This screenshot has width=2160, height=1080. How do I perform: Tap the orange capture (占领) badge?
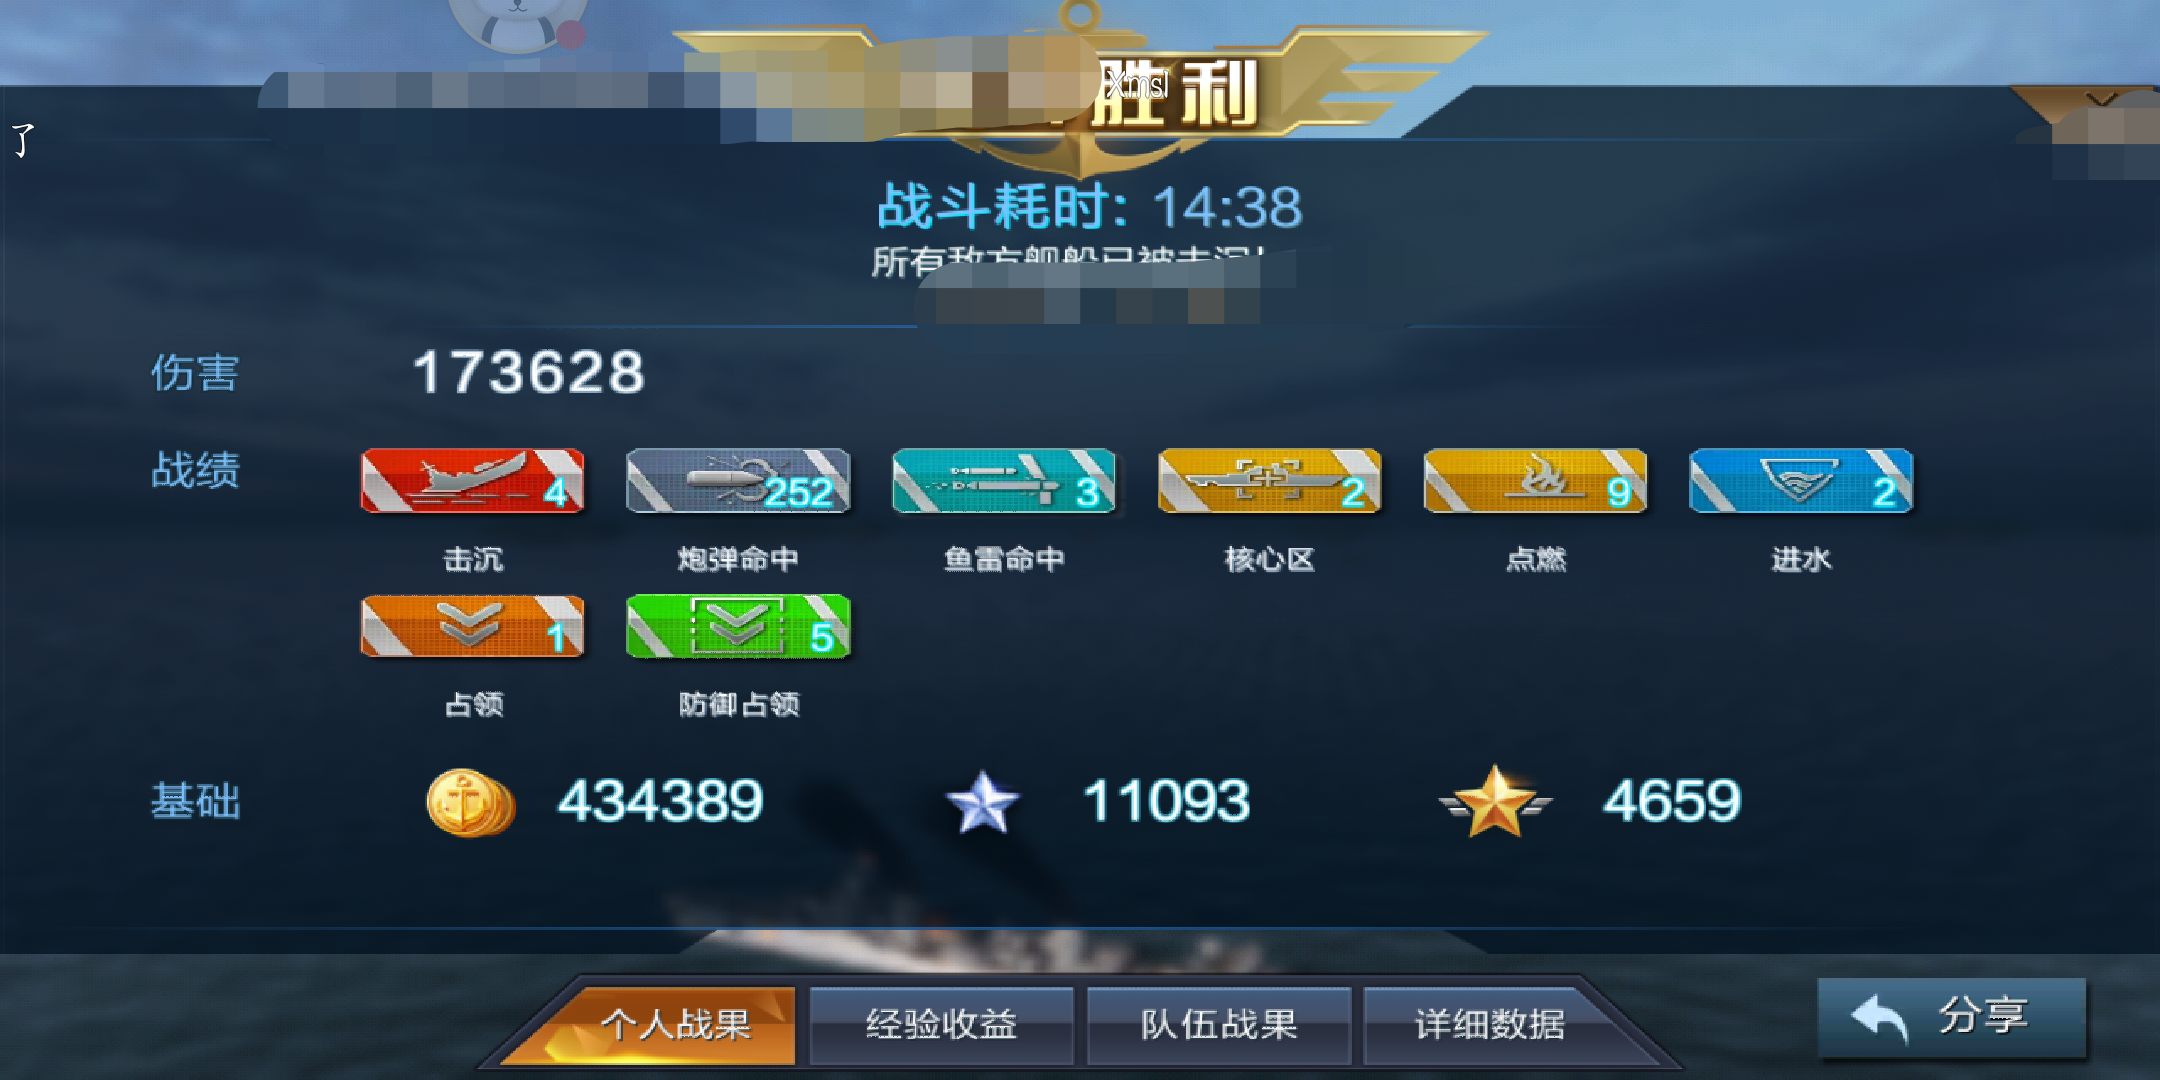(x=472, y=627)
